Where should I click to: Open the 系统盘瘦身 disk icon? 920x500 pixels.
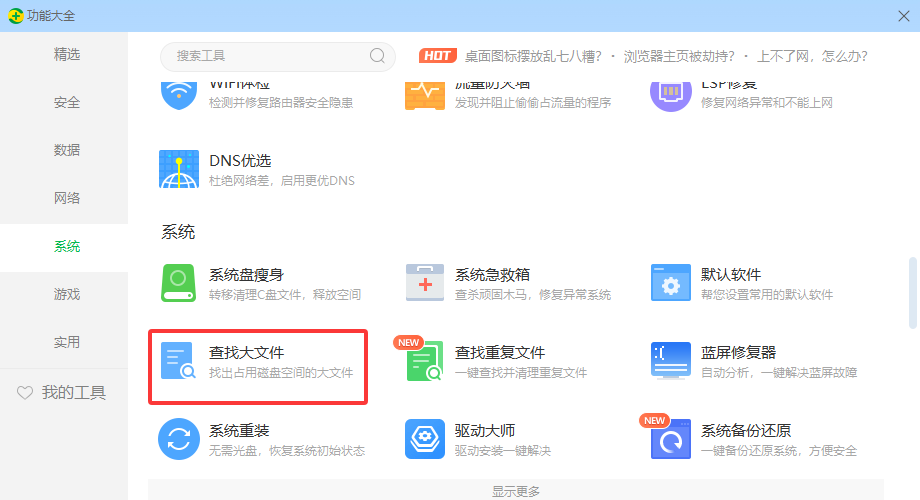[x=178, y=283]
